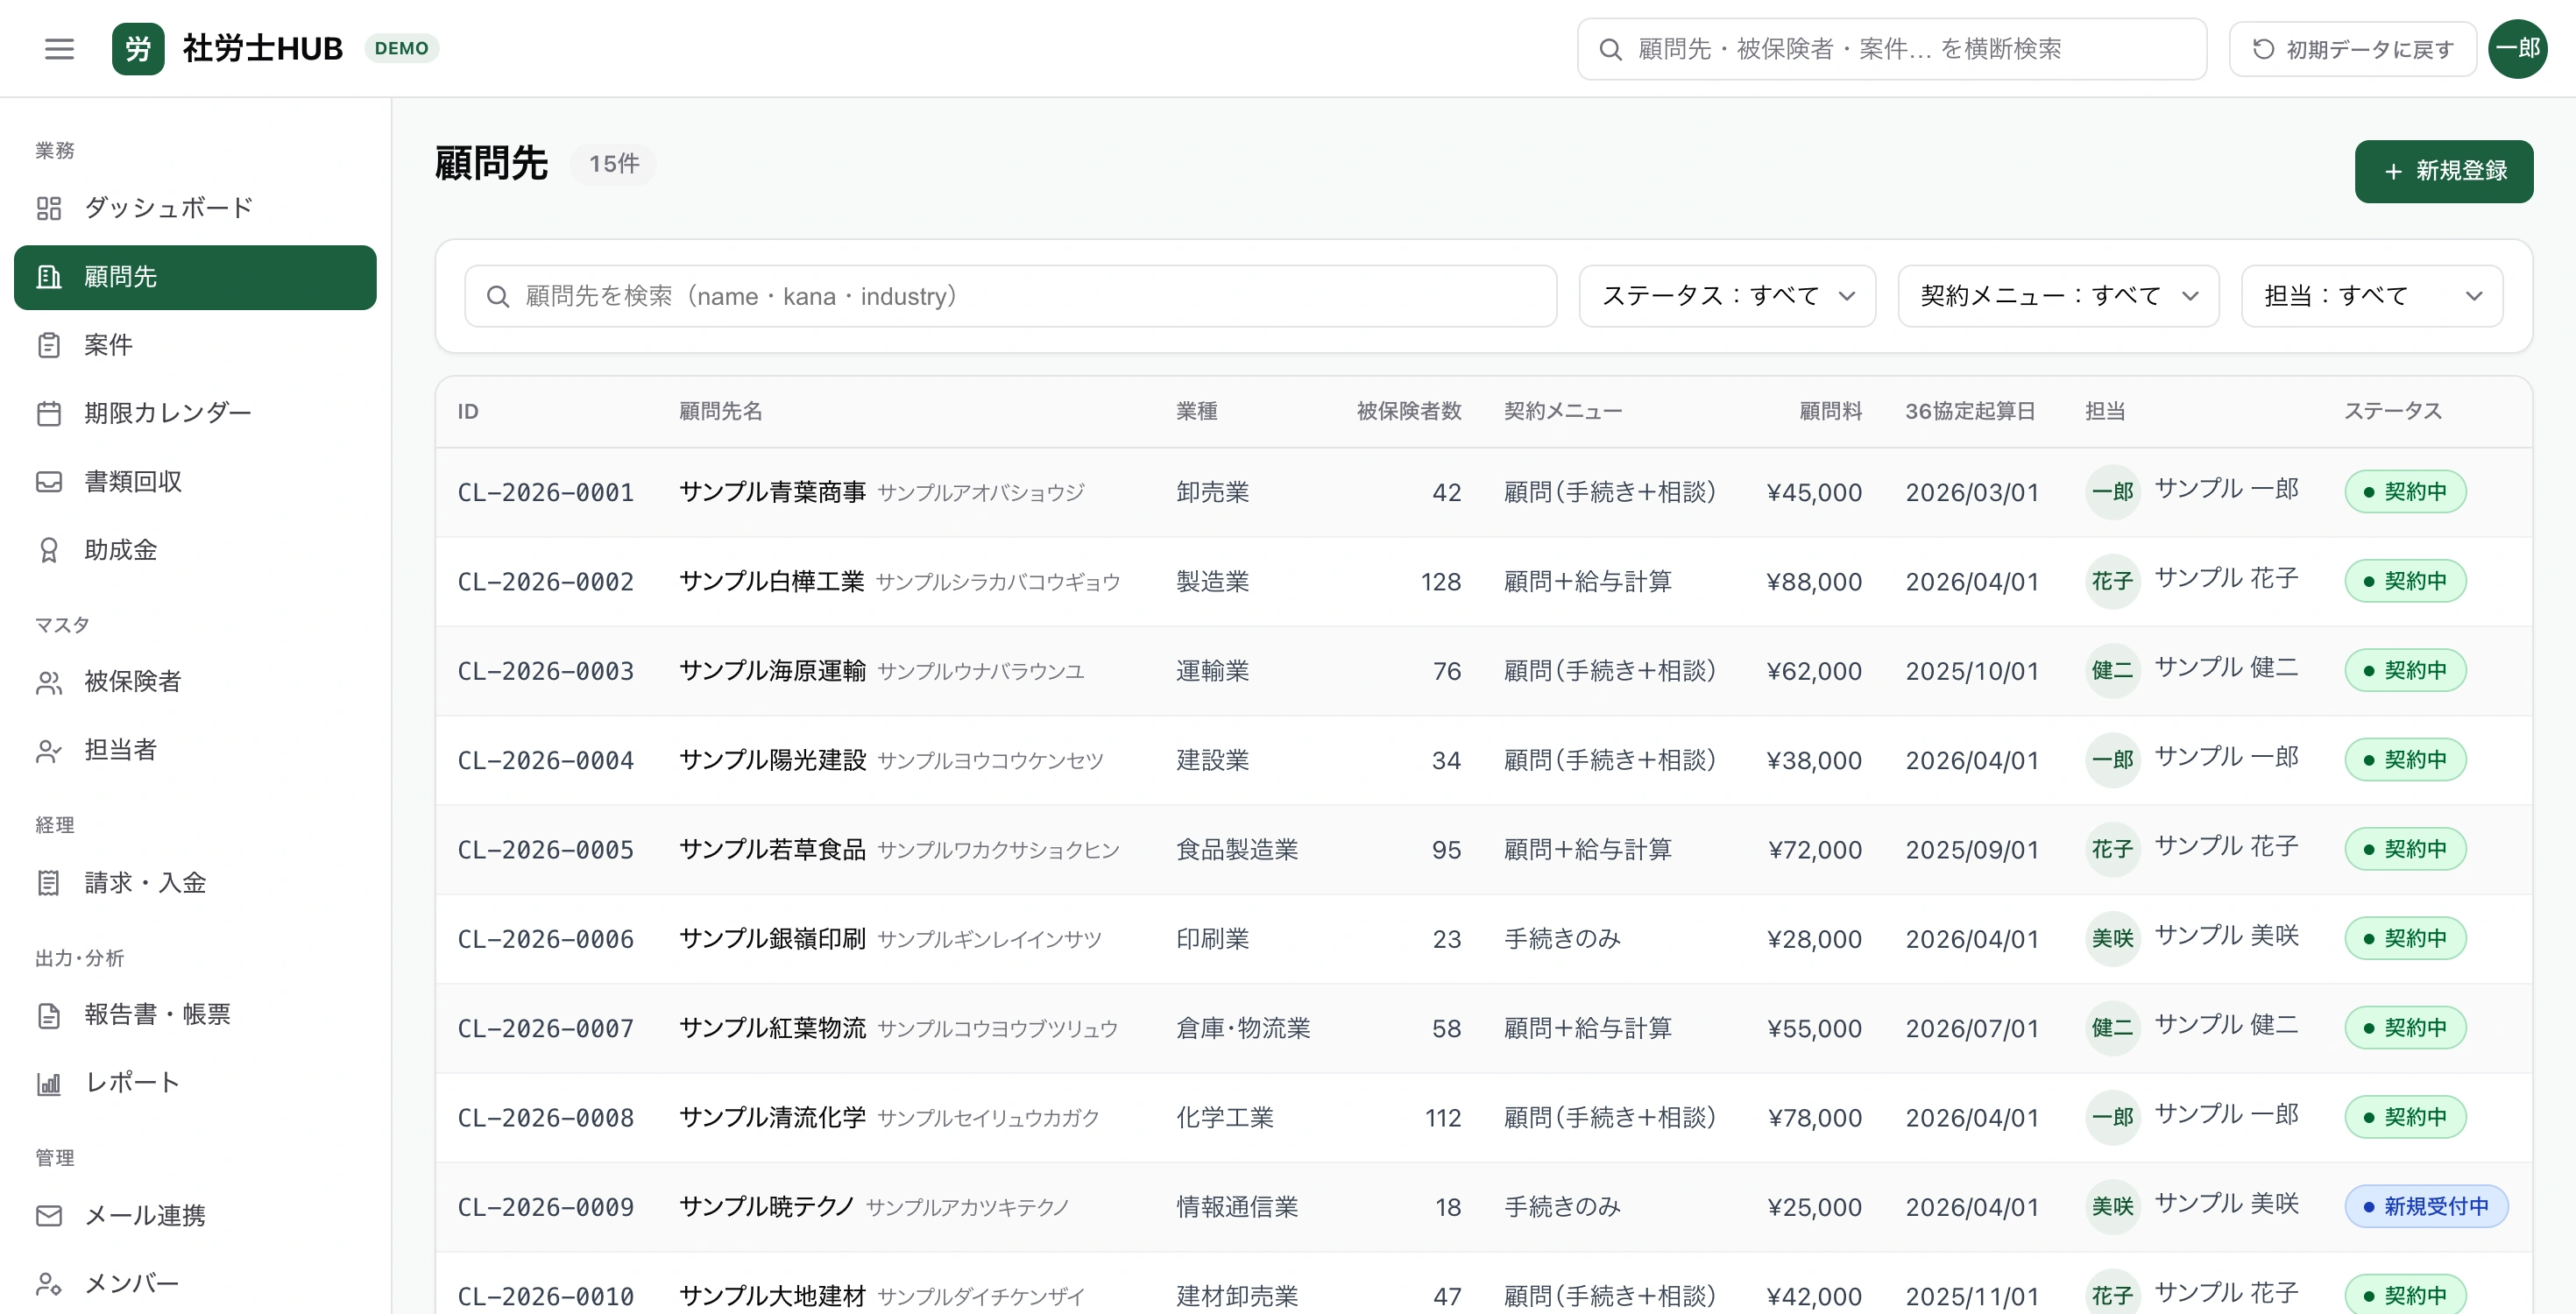Open the 担当：すべて filter dropdown

pyautogui.click(x=2372, y=296)
